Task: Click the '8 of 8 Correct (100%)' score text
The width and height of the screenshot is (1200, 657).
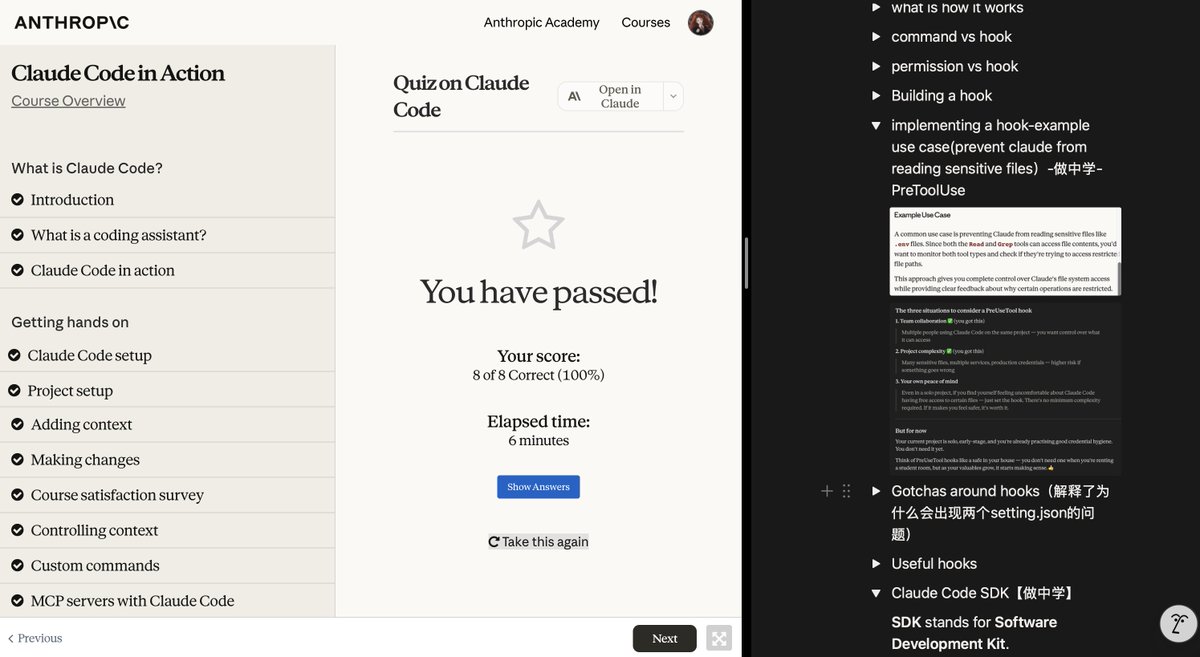Action: coord(538,375)
